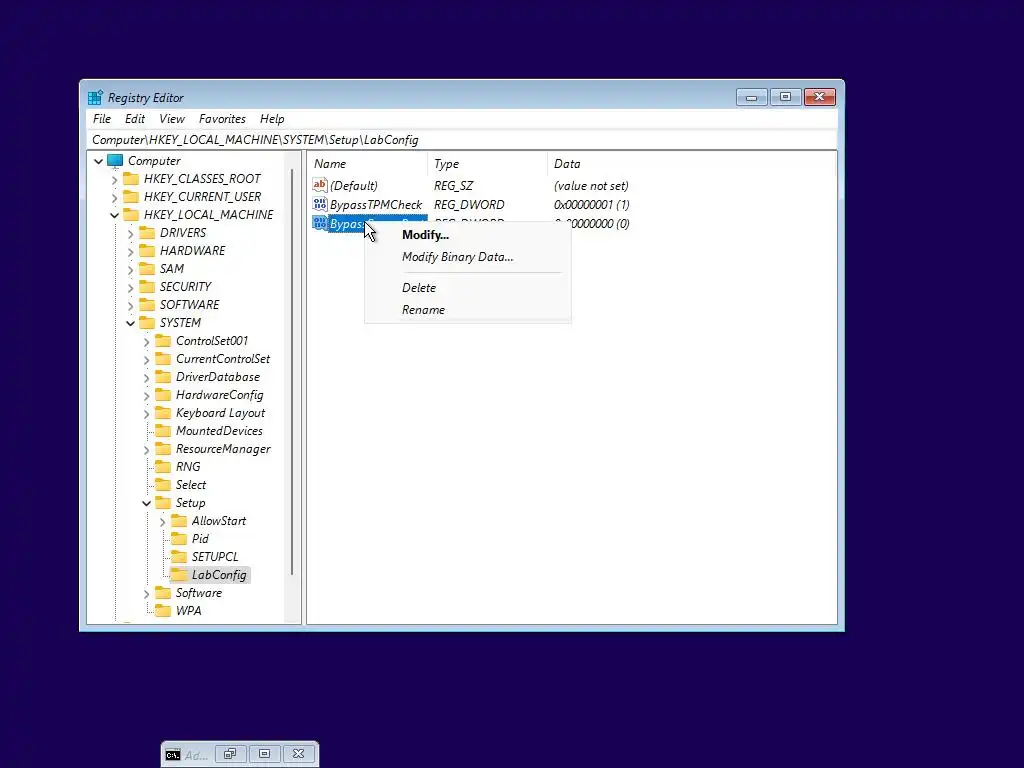Viewport: 1024px width, 768px height.
Task: Click the SYSTEM folder icon
Action: click(x=148, y=323)
